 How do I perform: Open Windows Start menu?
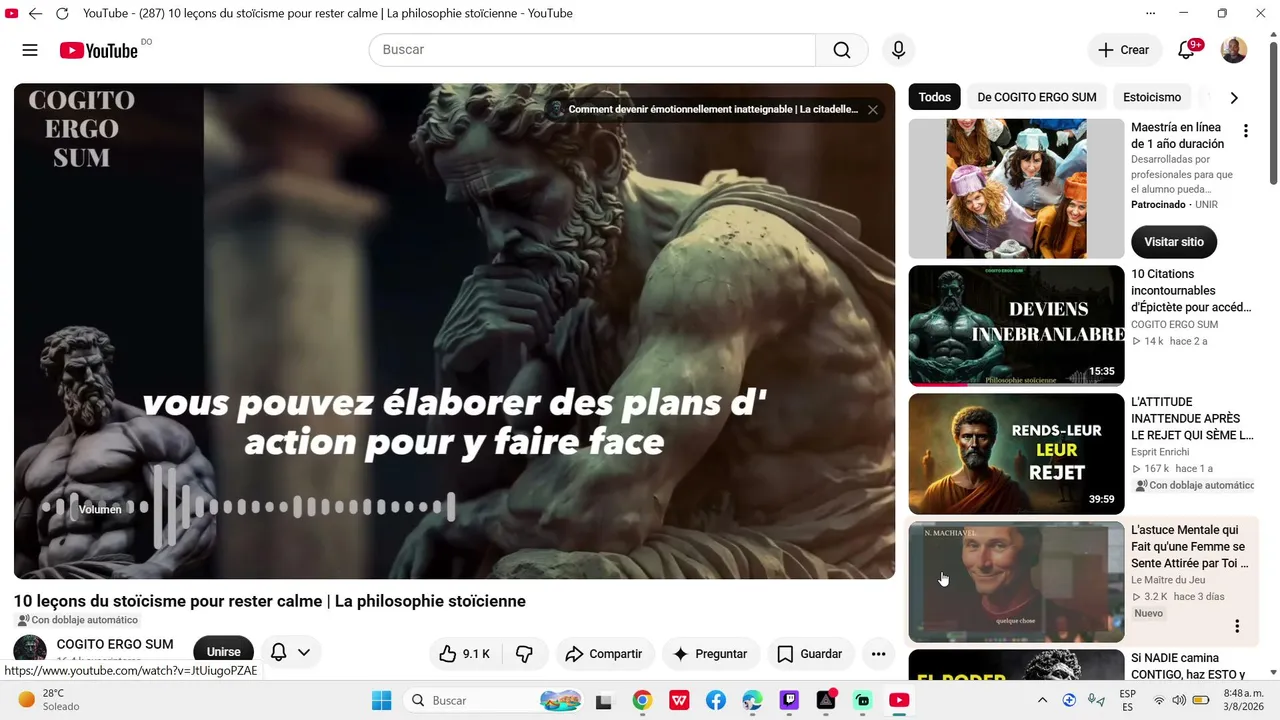coord(381,700)
